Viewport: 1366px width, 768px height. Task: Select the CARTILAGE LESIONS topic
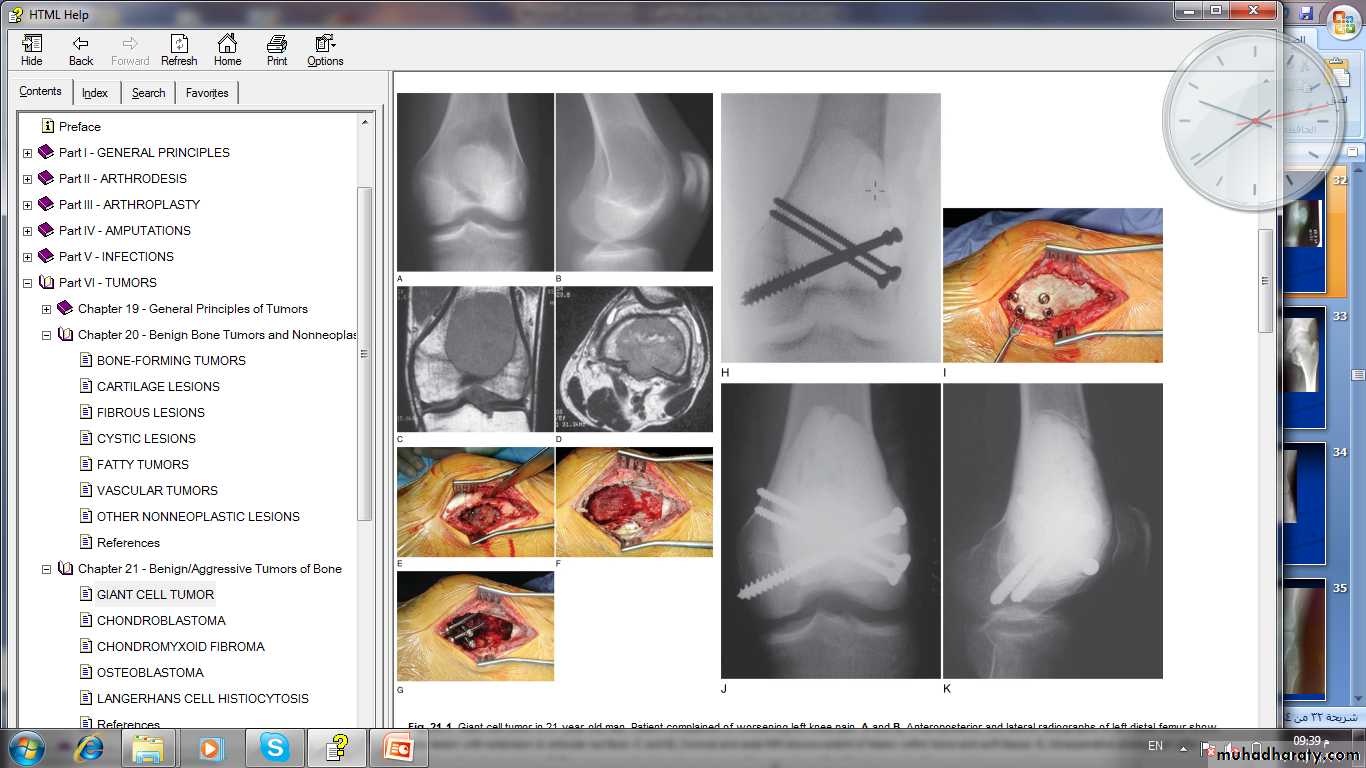[158, 387]
